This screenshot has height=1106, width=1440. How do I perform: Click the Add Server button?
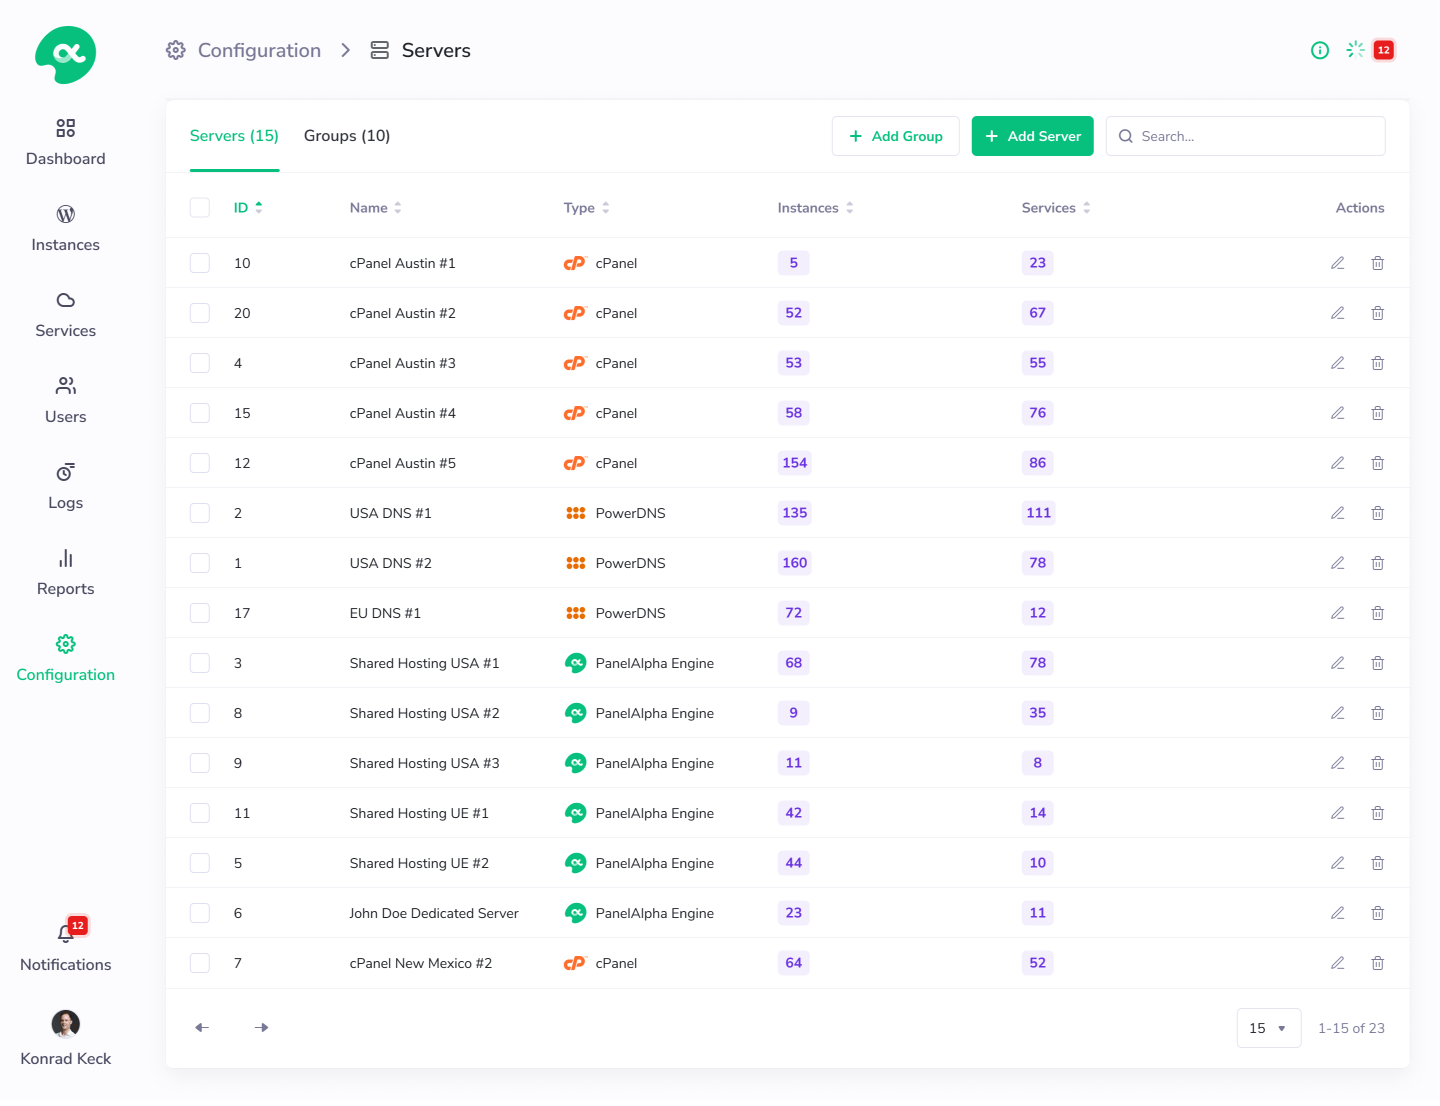(1032, 135)
